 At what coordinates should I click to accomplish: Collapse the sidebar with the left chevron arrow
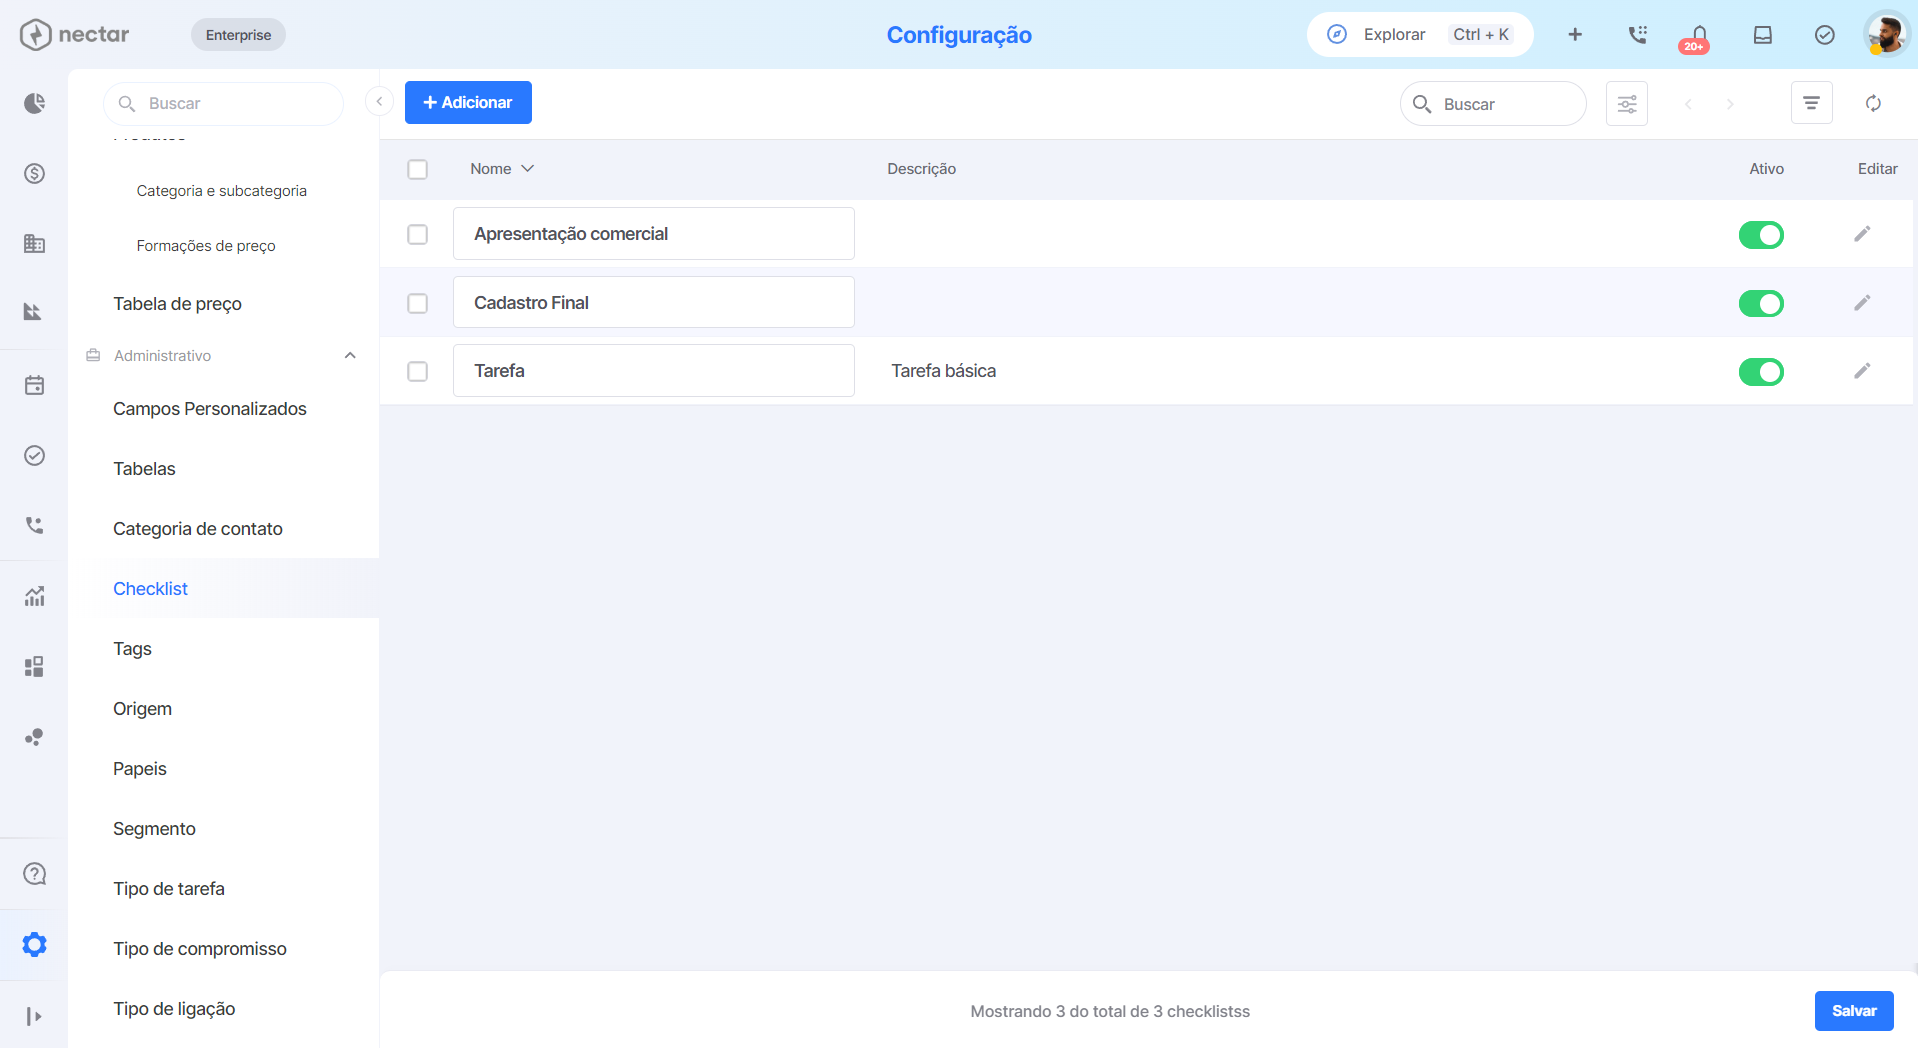(x=379, y=101)
